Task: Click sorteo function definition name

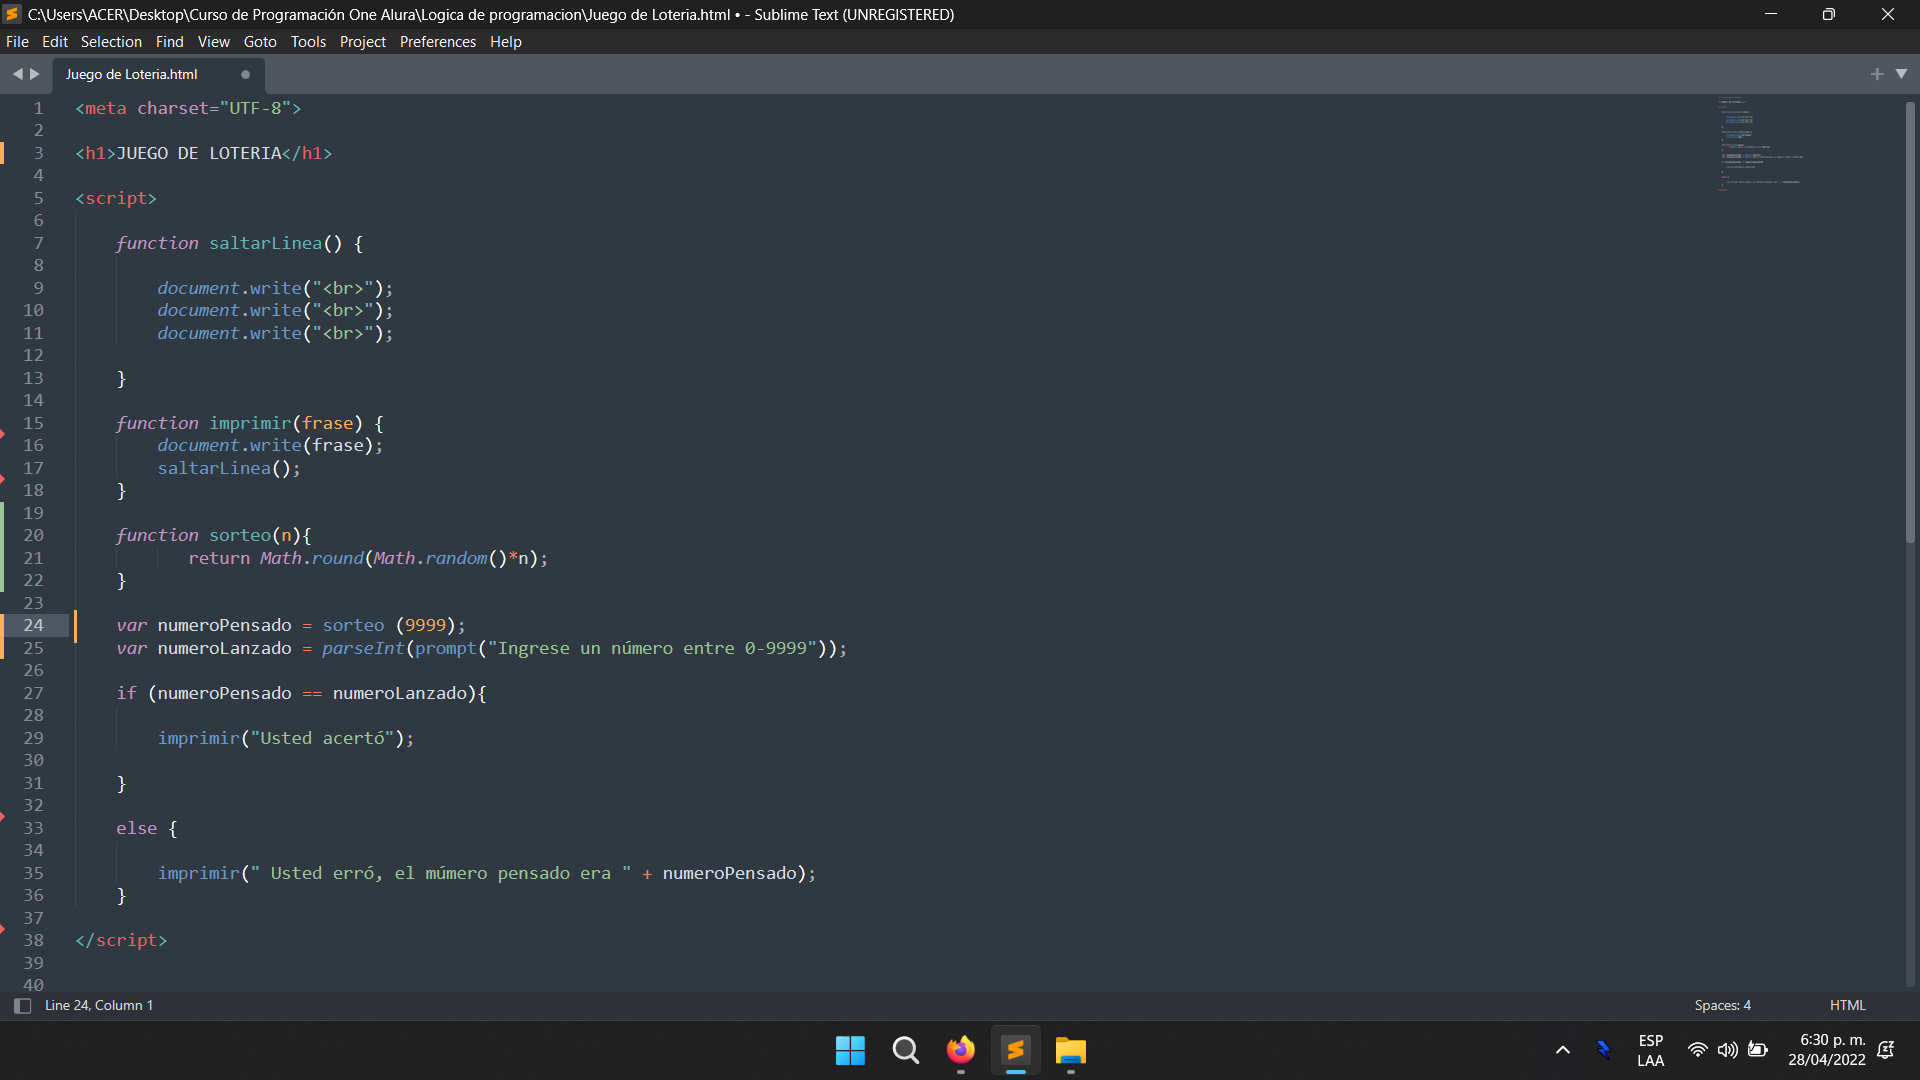Action: (x=239, y=536)
